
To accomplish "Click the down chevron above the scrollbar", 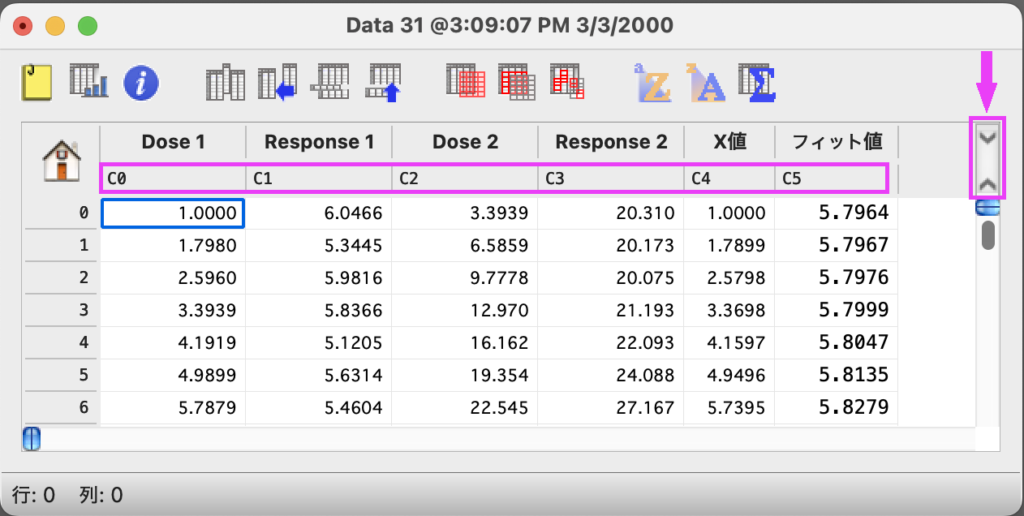I will [988, 138].
